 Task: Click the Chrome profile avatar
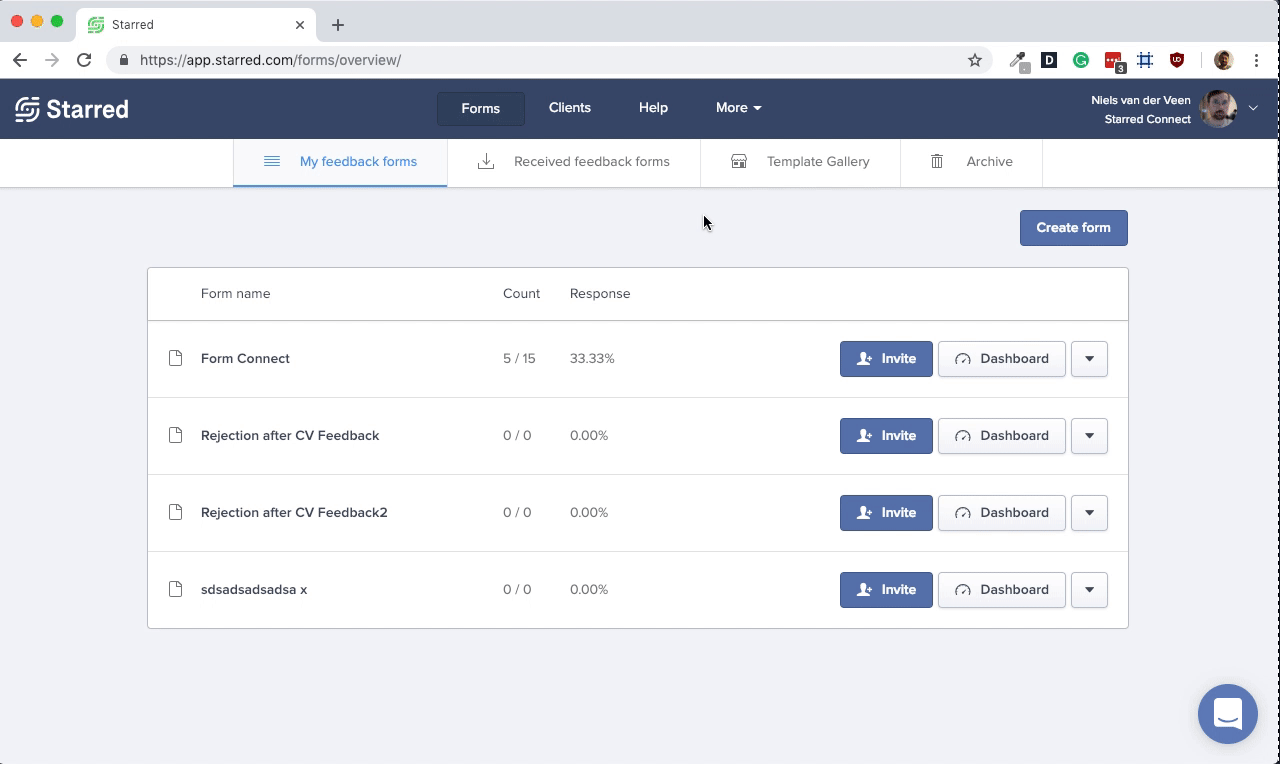point(1223,60)
